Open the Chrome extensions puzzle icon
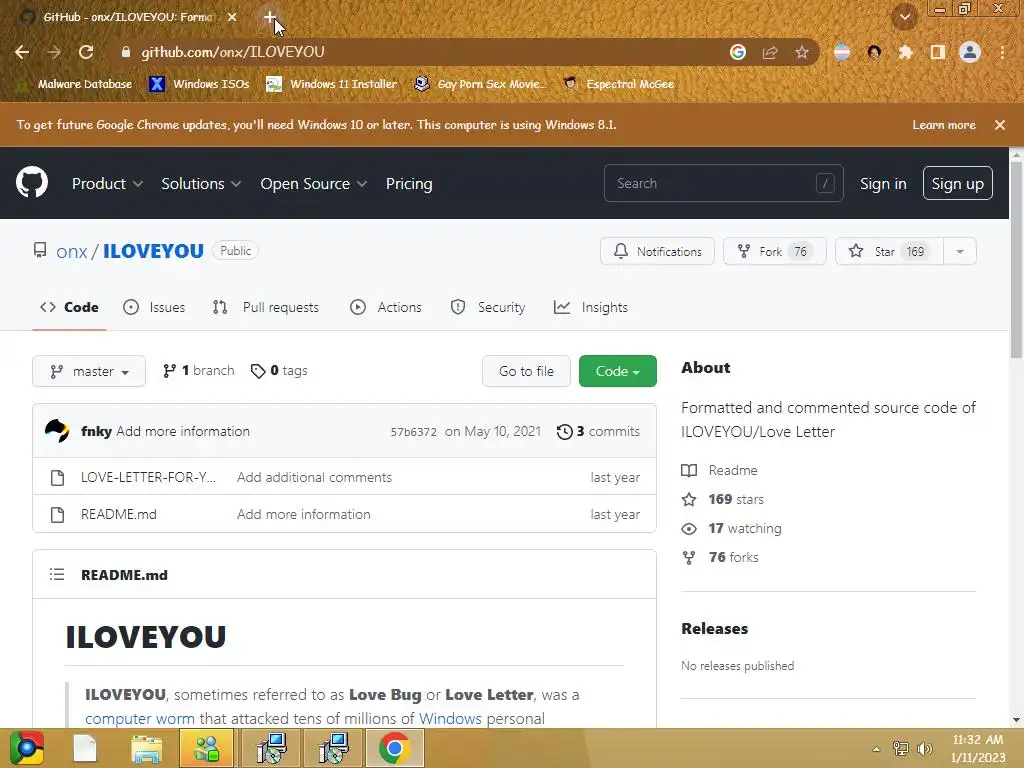Viewport: 1024px width, 768px height. point(906,52)
